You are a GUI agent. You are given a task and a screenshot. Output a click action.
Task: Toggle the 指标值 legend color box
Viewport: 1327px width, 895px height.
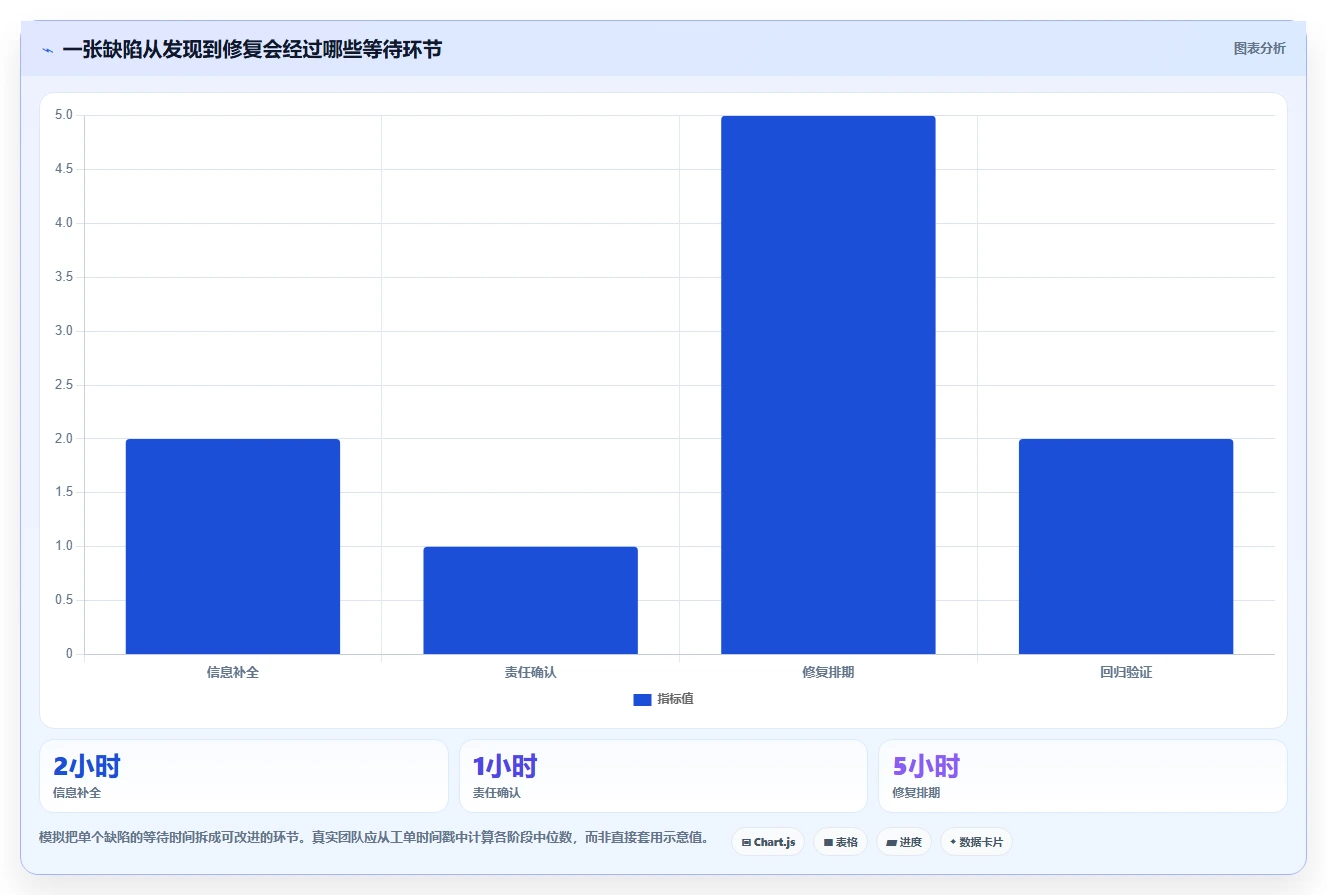tap(642, 700)
